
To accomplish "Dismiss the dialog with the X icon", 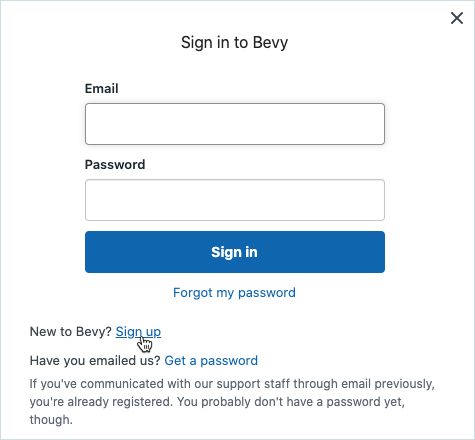I will pos(457,18).
